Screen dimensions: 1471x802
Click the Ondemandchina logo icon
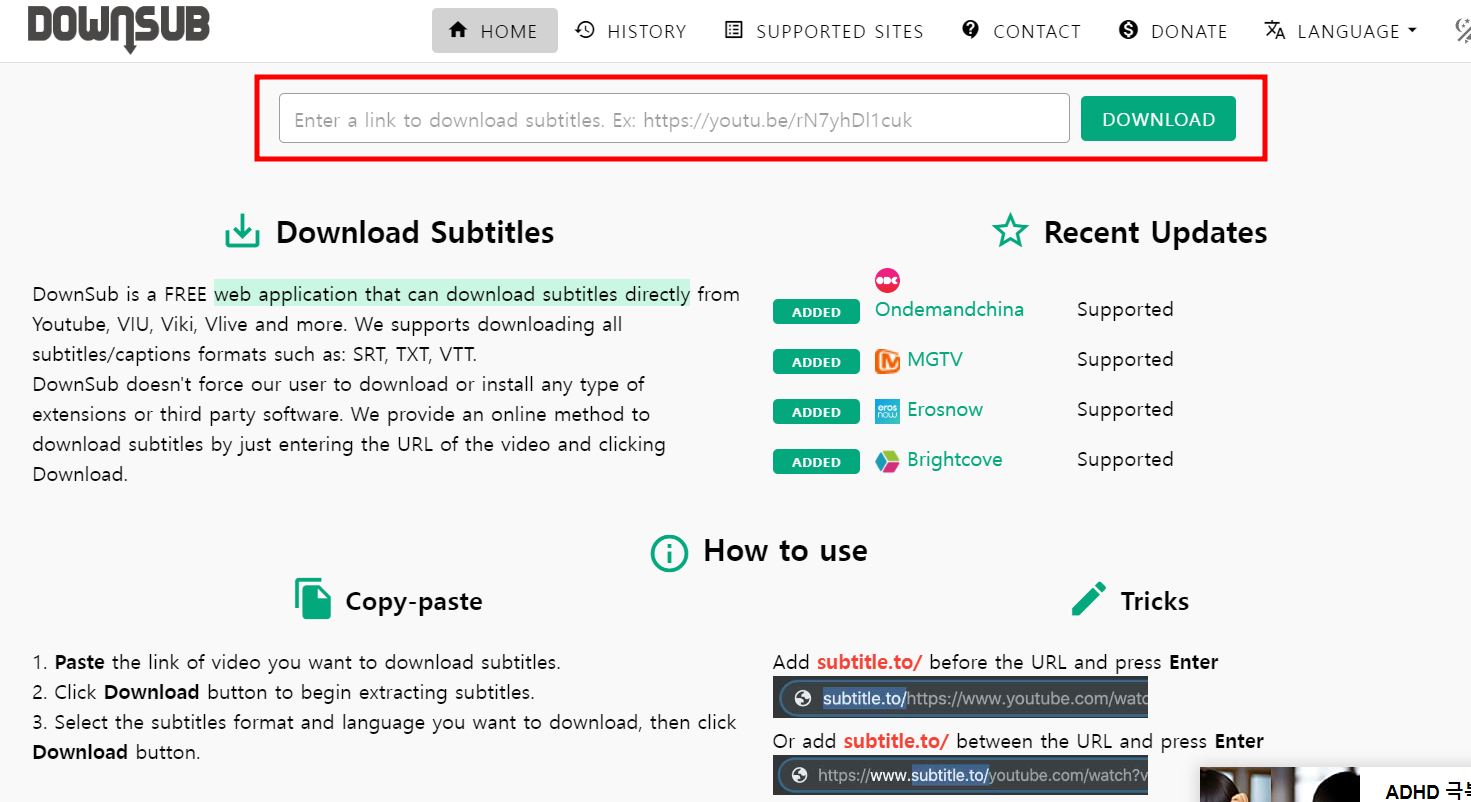click(887, 280)
